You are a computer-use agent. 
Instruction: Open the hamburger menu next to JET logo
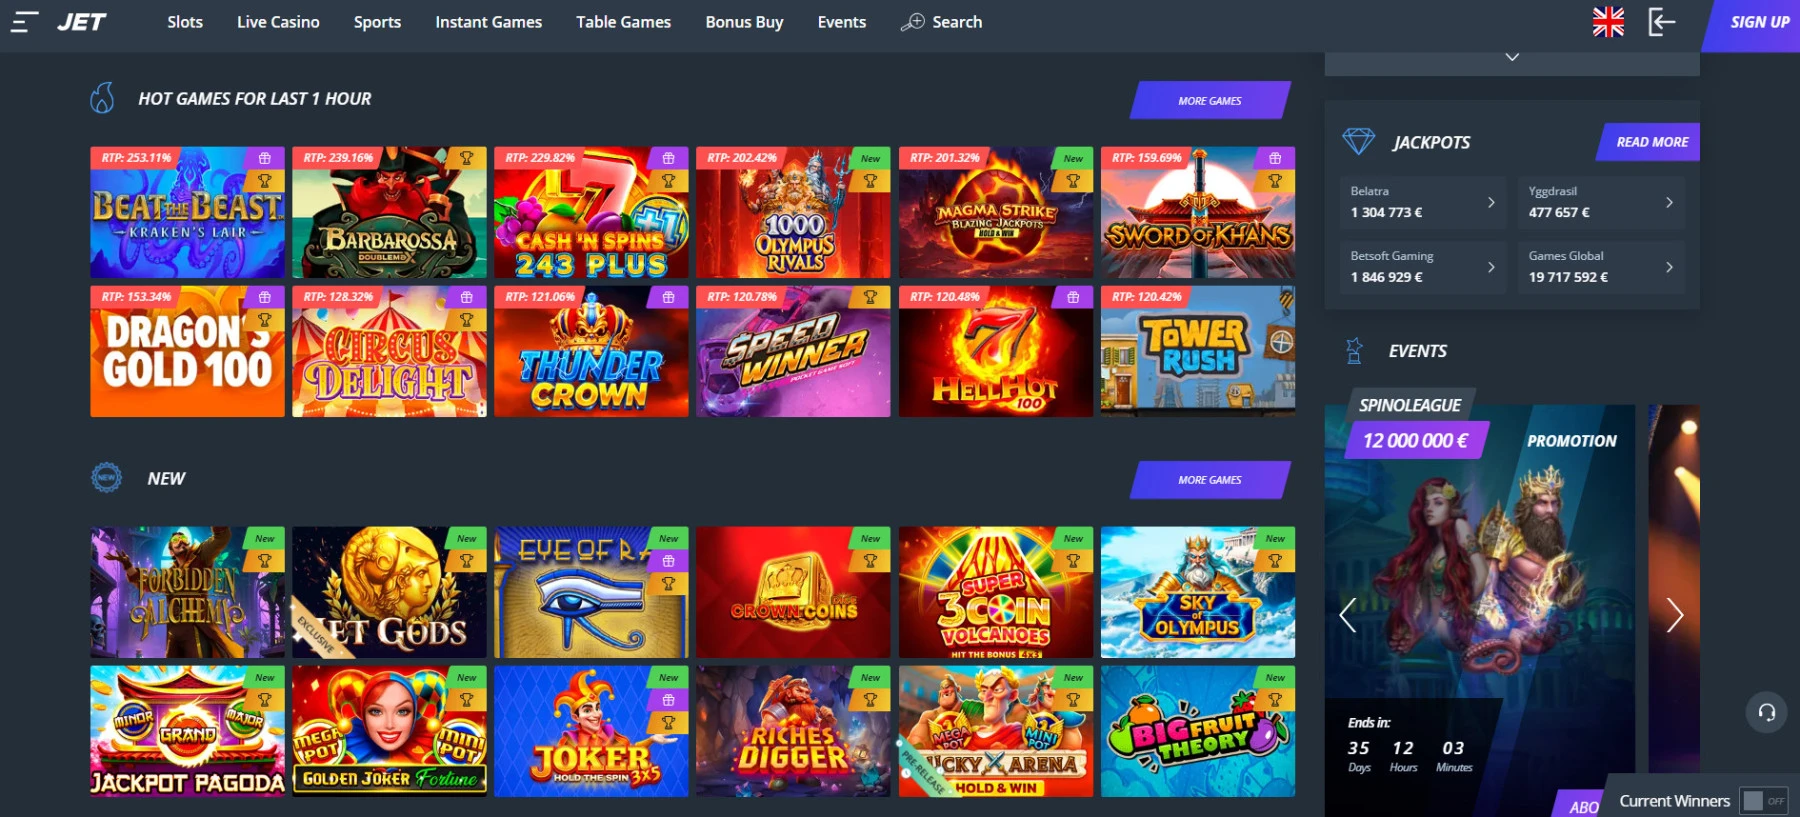click(24, 22)
